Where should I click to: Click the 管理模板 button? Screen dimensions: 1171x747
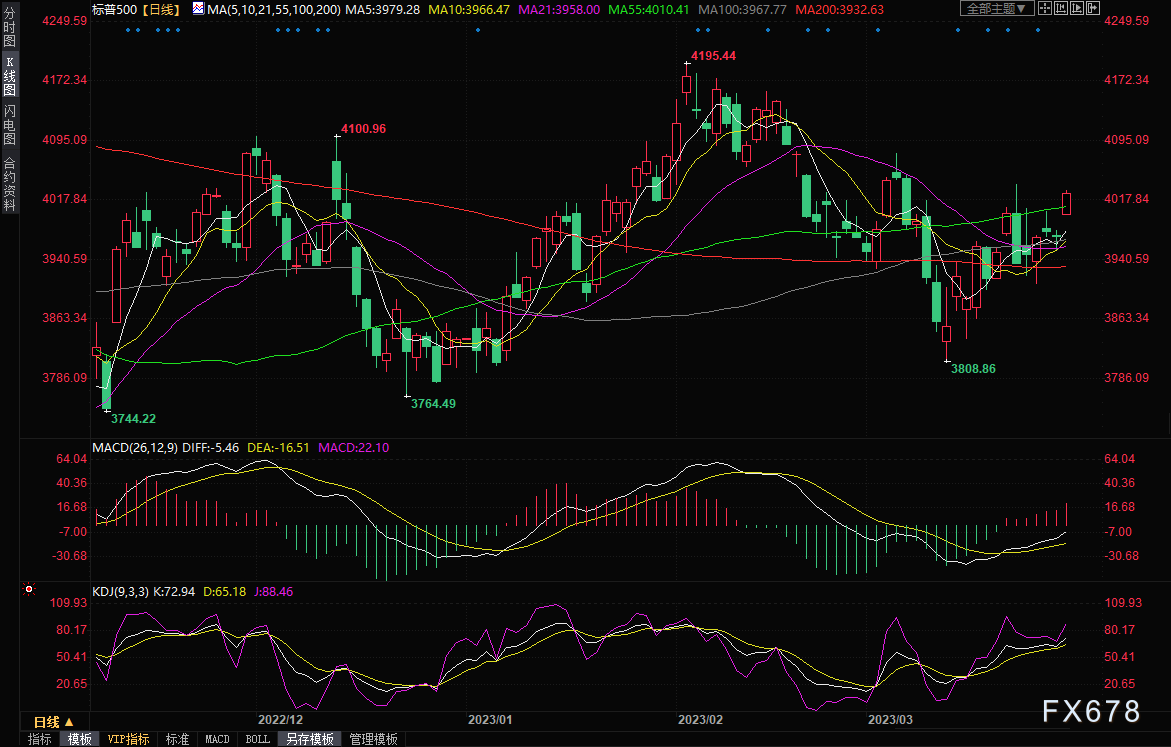coord(373,739)
